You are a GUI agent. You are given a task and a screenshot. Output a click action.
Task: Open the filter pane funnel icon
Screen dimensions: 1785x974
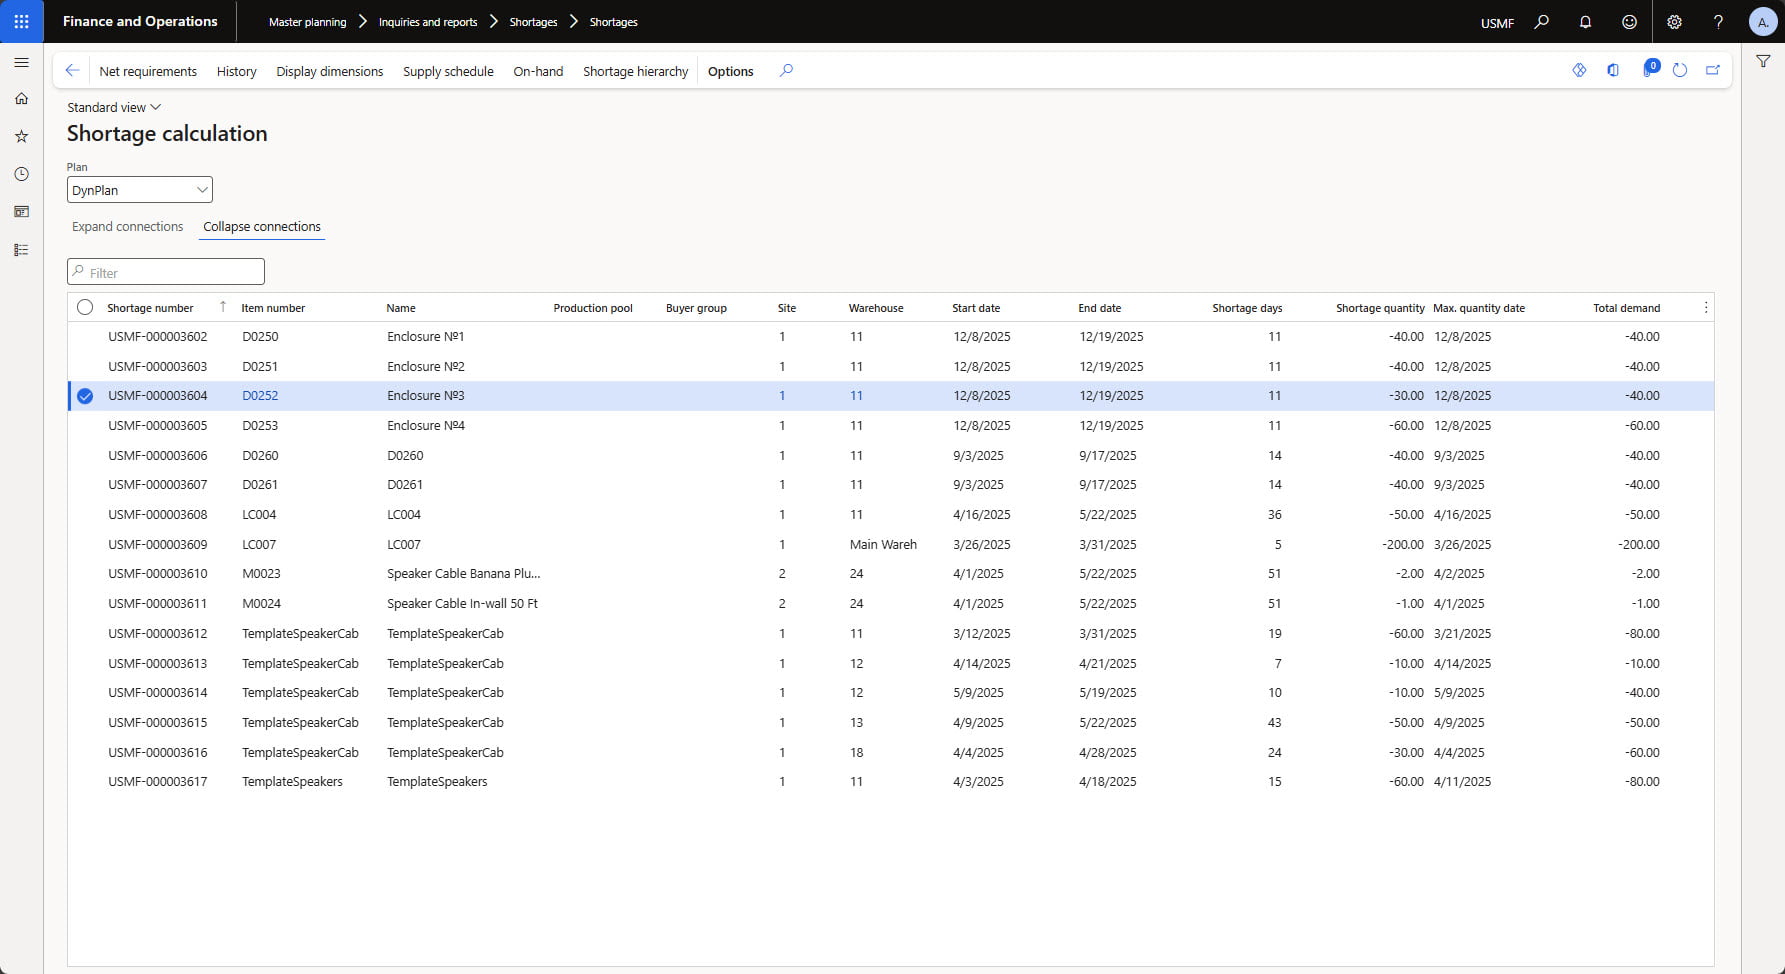(1763, 62)
